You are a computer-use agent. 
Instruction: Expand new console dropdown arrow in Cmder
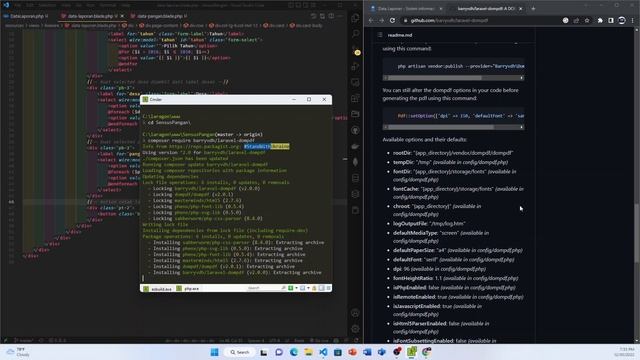point(296,288)
